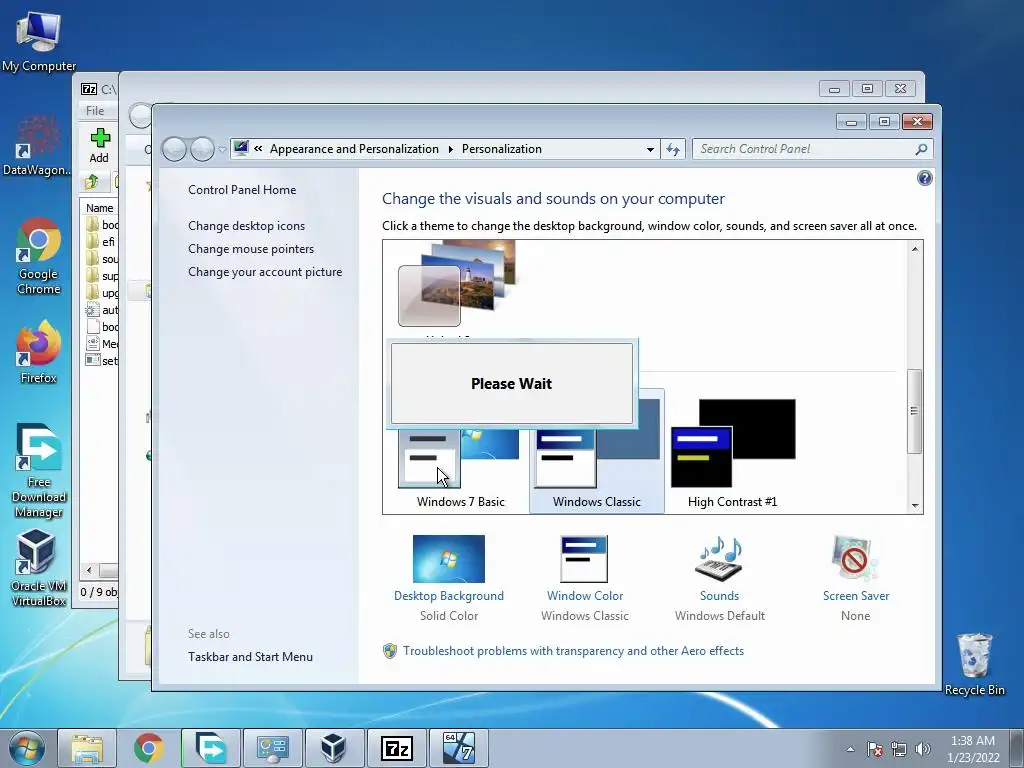This screenshot has height=768, width=1024.
Task: Open DataWagon desktop shortcut
Action: click(37, 145)
